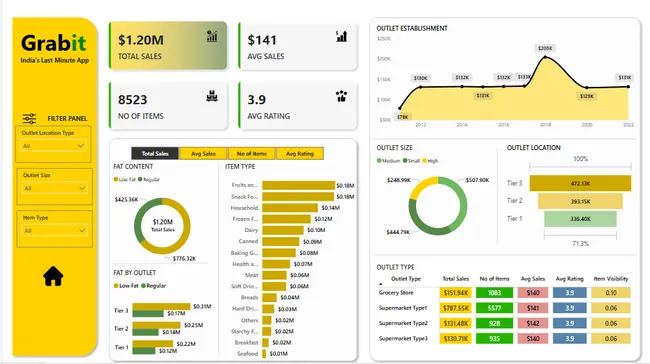Click the bar chart icon on the Total Sales card
This screenshot has height=364, width=650.
point(212,36)
